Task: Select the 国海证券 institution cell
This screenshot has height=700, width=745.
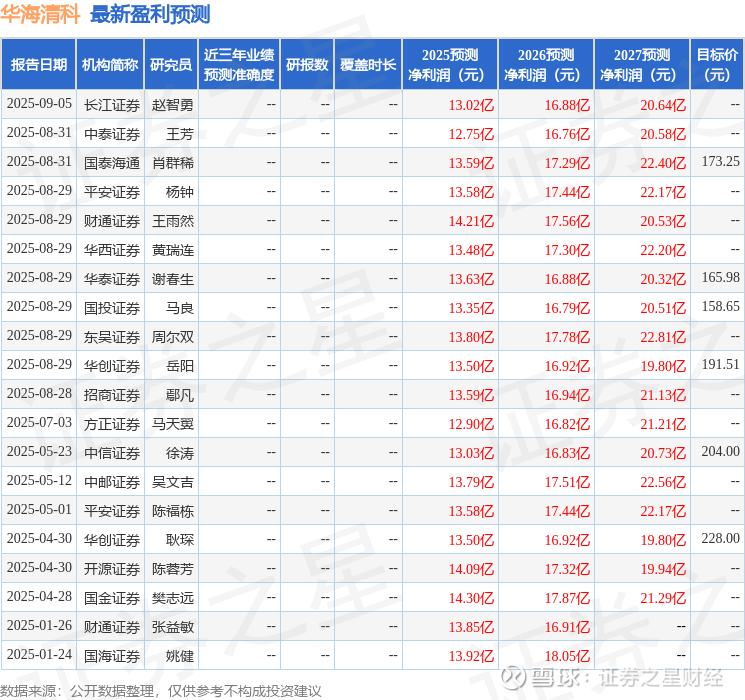Action: pyautogui.click(x=112, y=656)
